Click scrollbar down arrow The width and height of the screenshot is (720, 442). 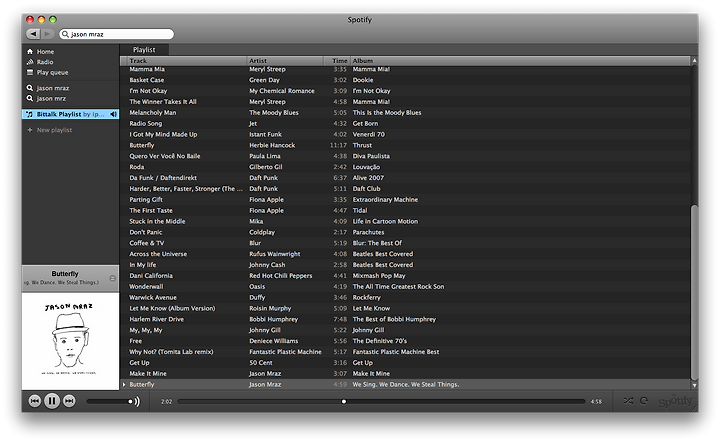pyautogui.click(x=694, y=385)
